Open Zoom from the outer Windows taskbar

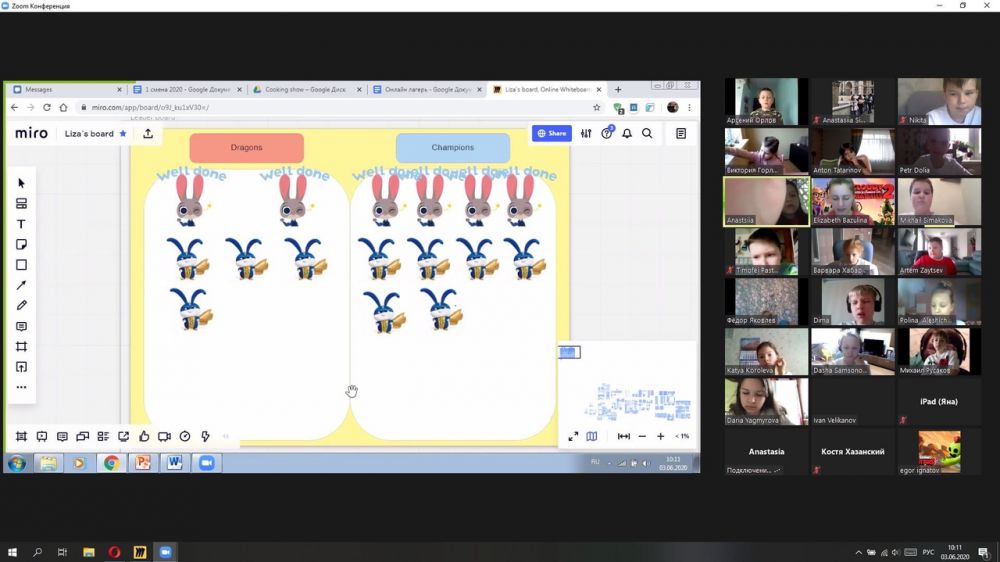click(x=165, y=552)
